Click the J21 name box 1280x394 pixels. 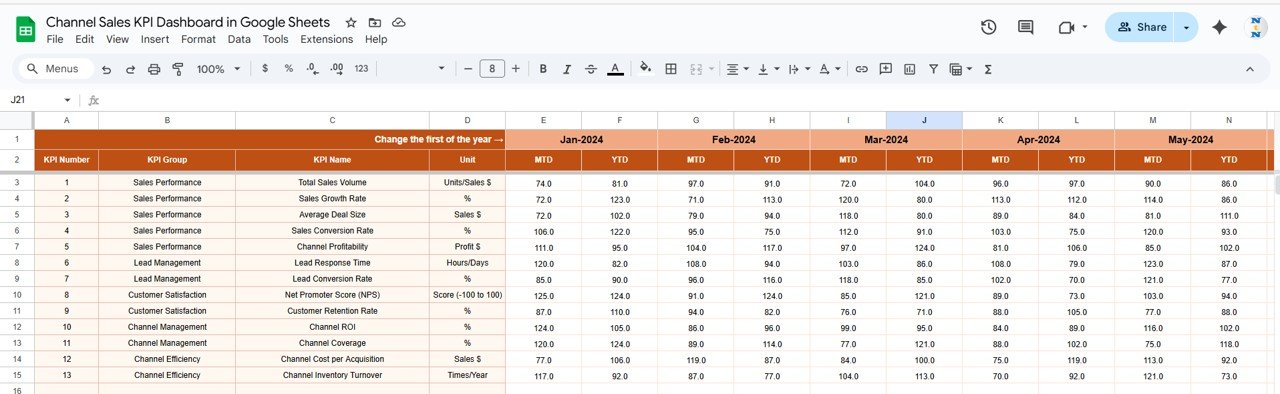40,100
